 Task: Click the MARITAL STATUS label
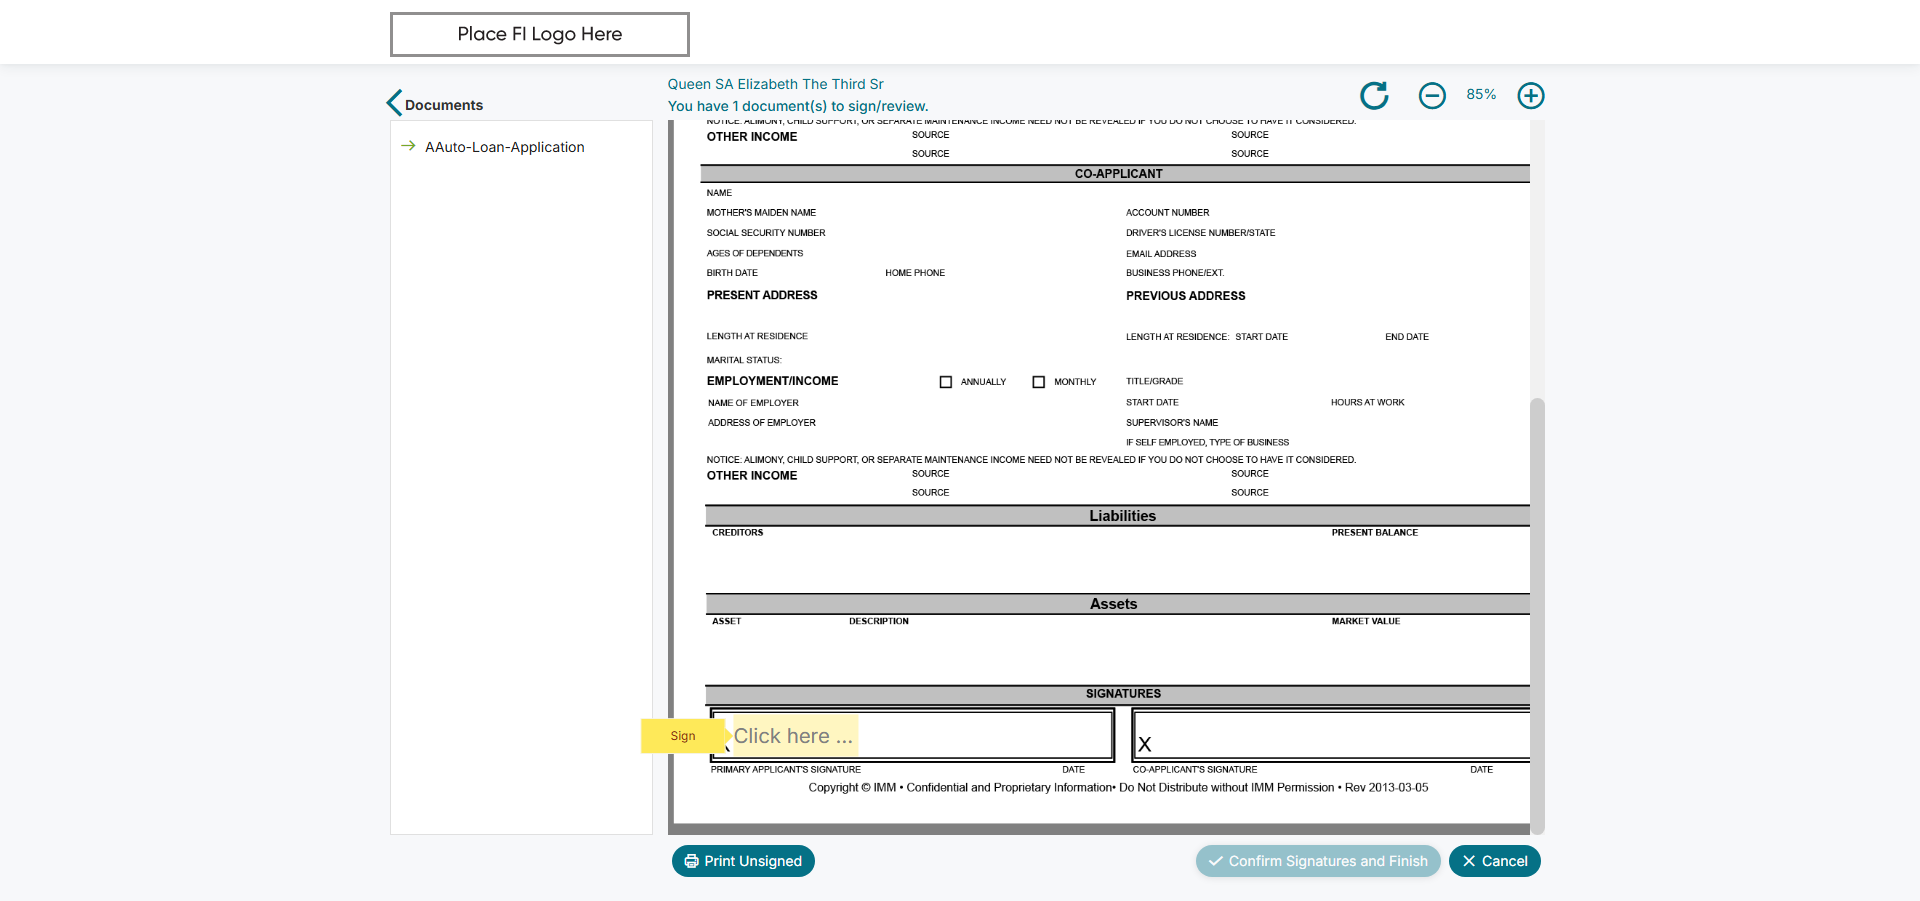click(x=744, y=360)
